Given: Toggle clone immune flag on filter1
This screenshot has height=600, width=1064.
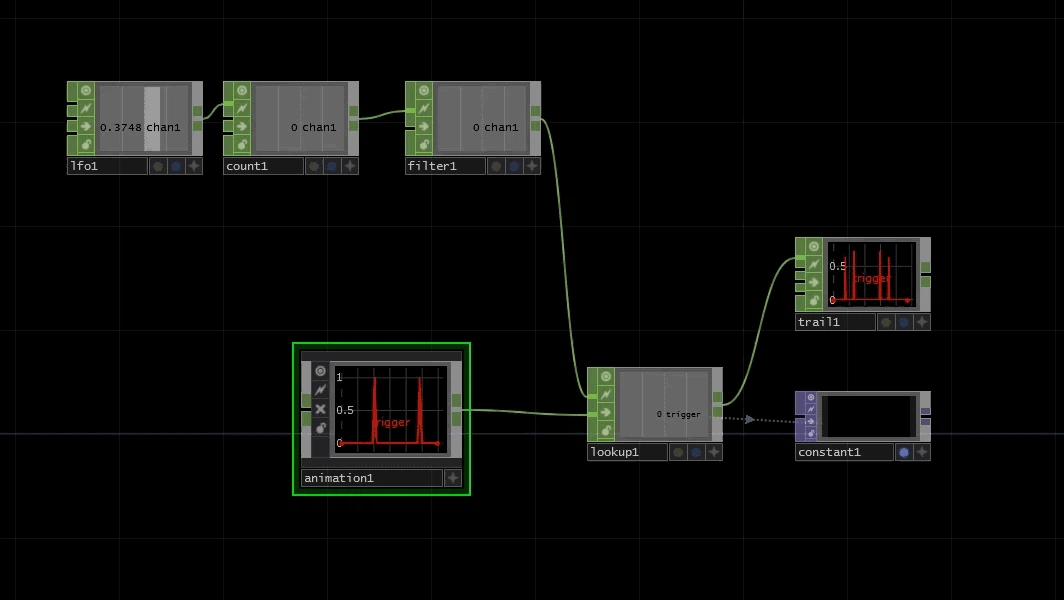Looking at the screenshot, I should point(424,109).
